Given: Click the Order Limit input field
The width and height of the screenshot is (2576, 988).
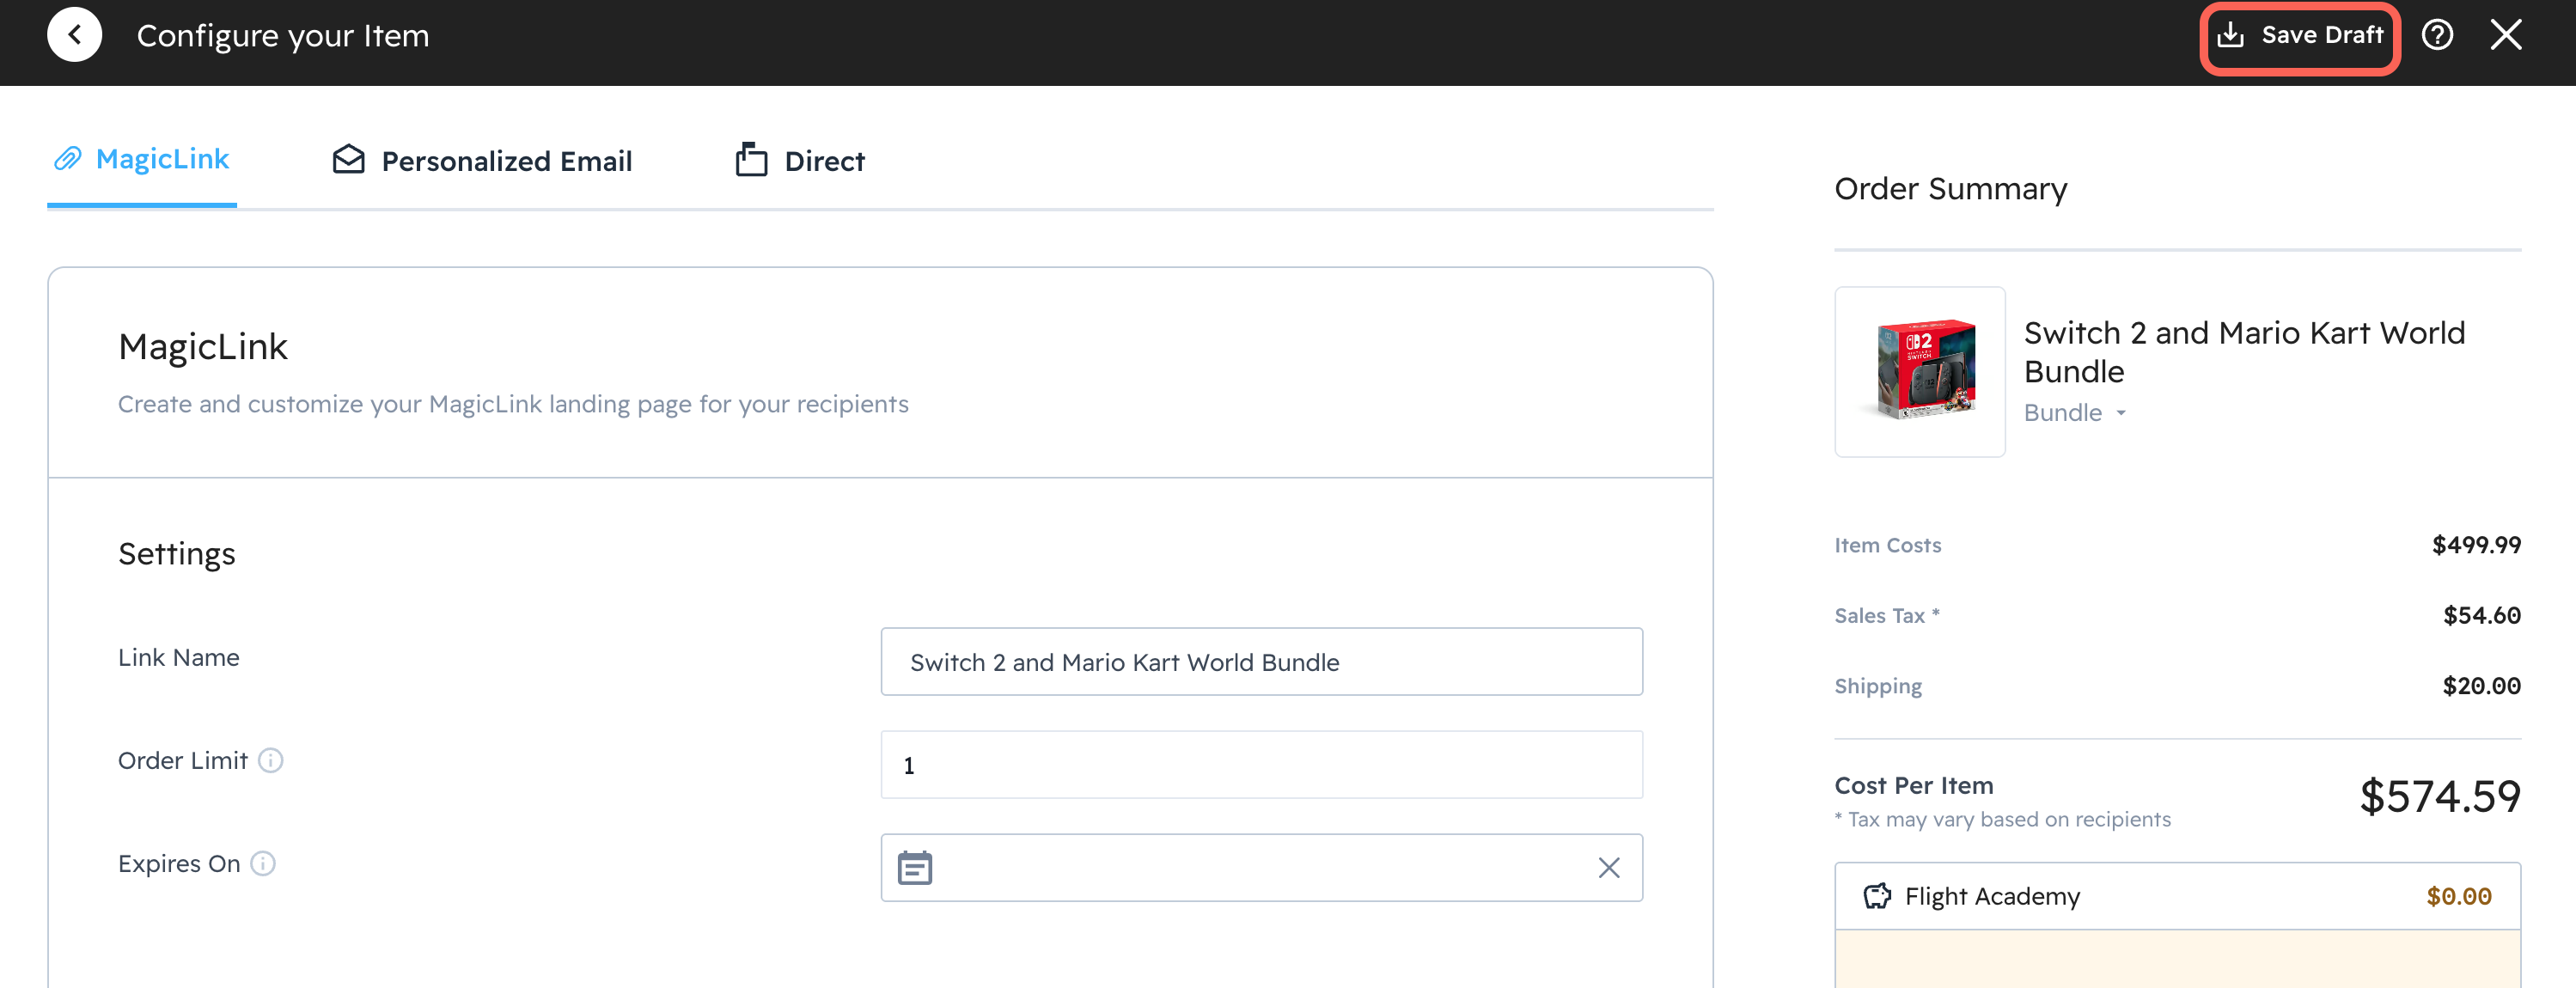Looking at the screenshot, I should tap(1260, 765).
